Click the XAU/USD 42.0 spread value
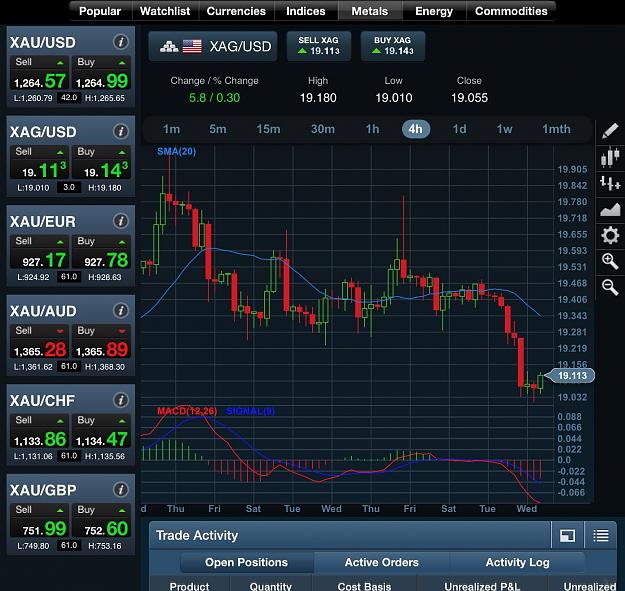 [69, 98]
